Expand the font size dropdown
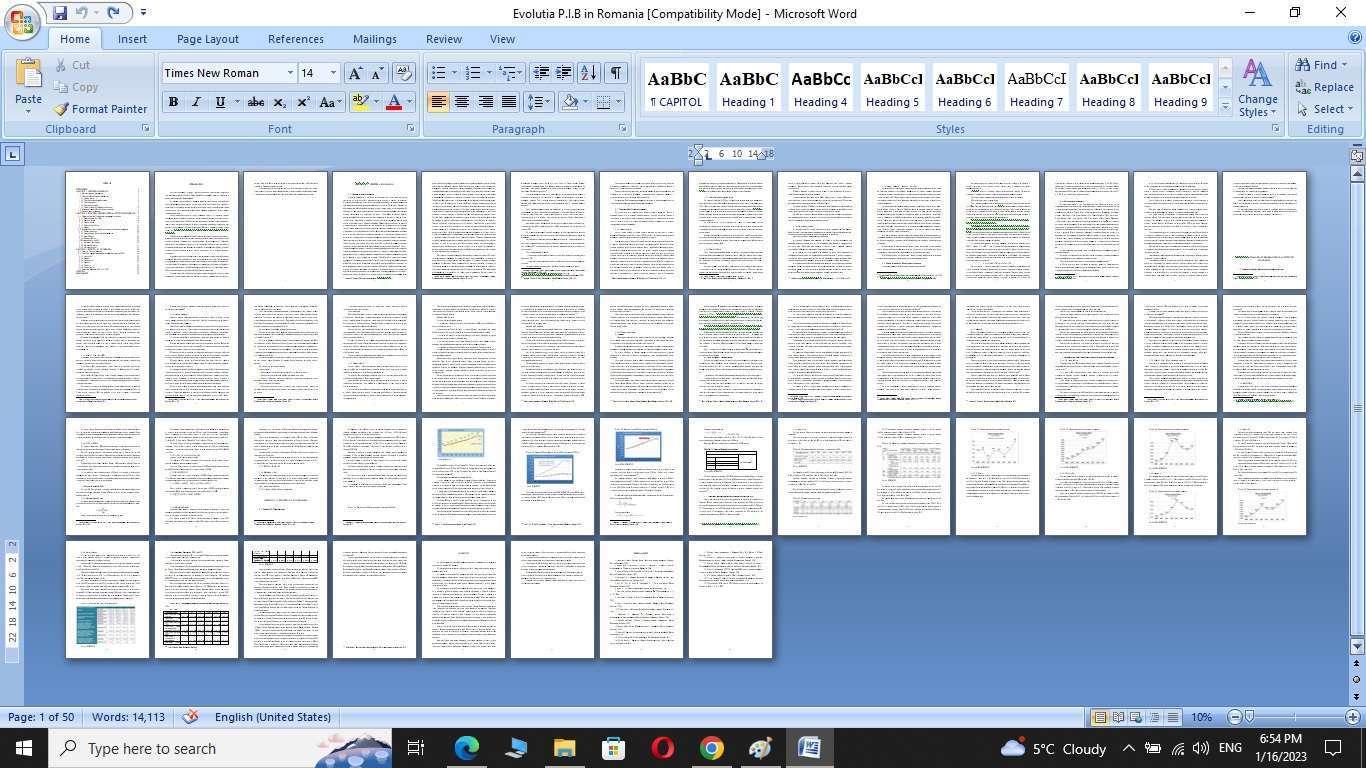 click(333, 73)
